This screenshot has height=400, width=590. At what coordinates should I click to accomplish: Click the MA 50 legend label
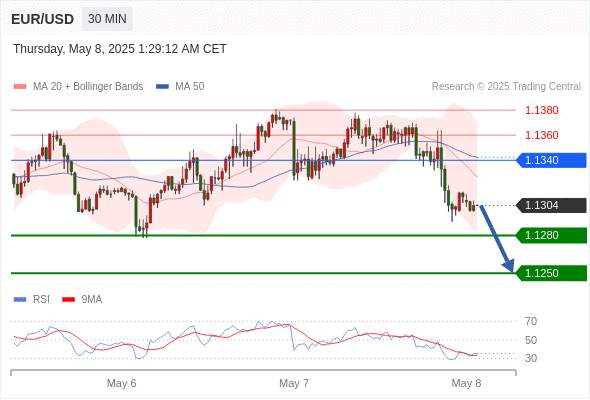[190, 86]
